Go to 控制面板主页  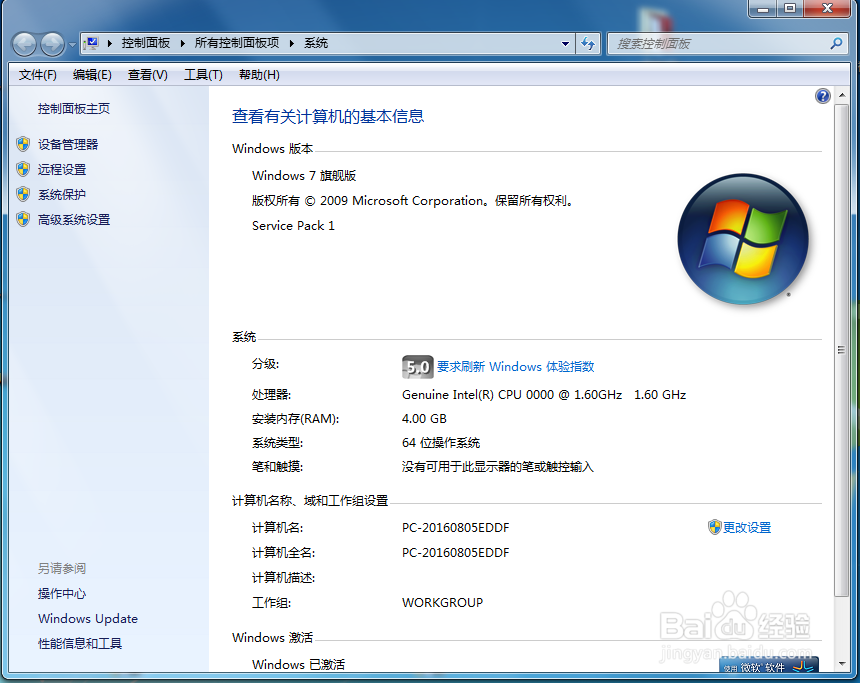(73, 109)
